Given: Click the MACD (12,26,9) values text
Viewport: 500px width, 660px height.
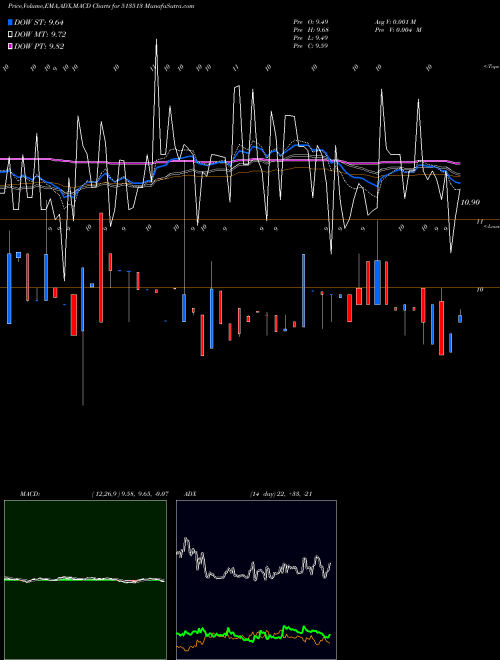Looking at the screenshot, I should tap(130, 494).
